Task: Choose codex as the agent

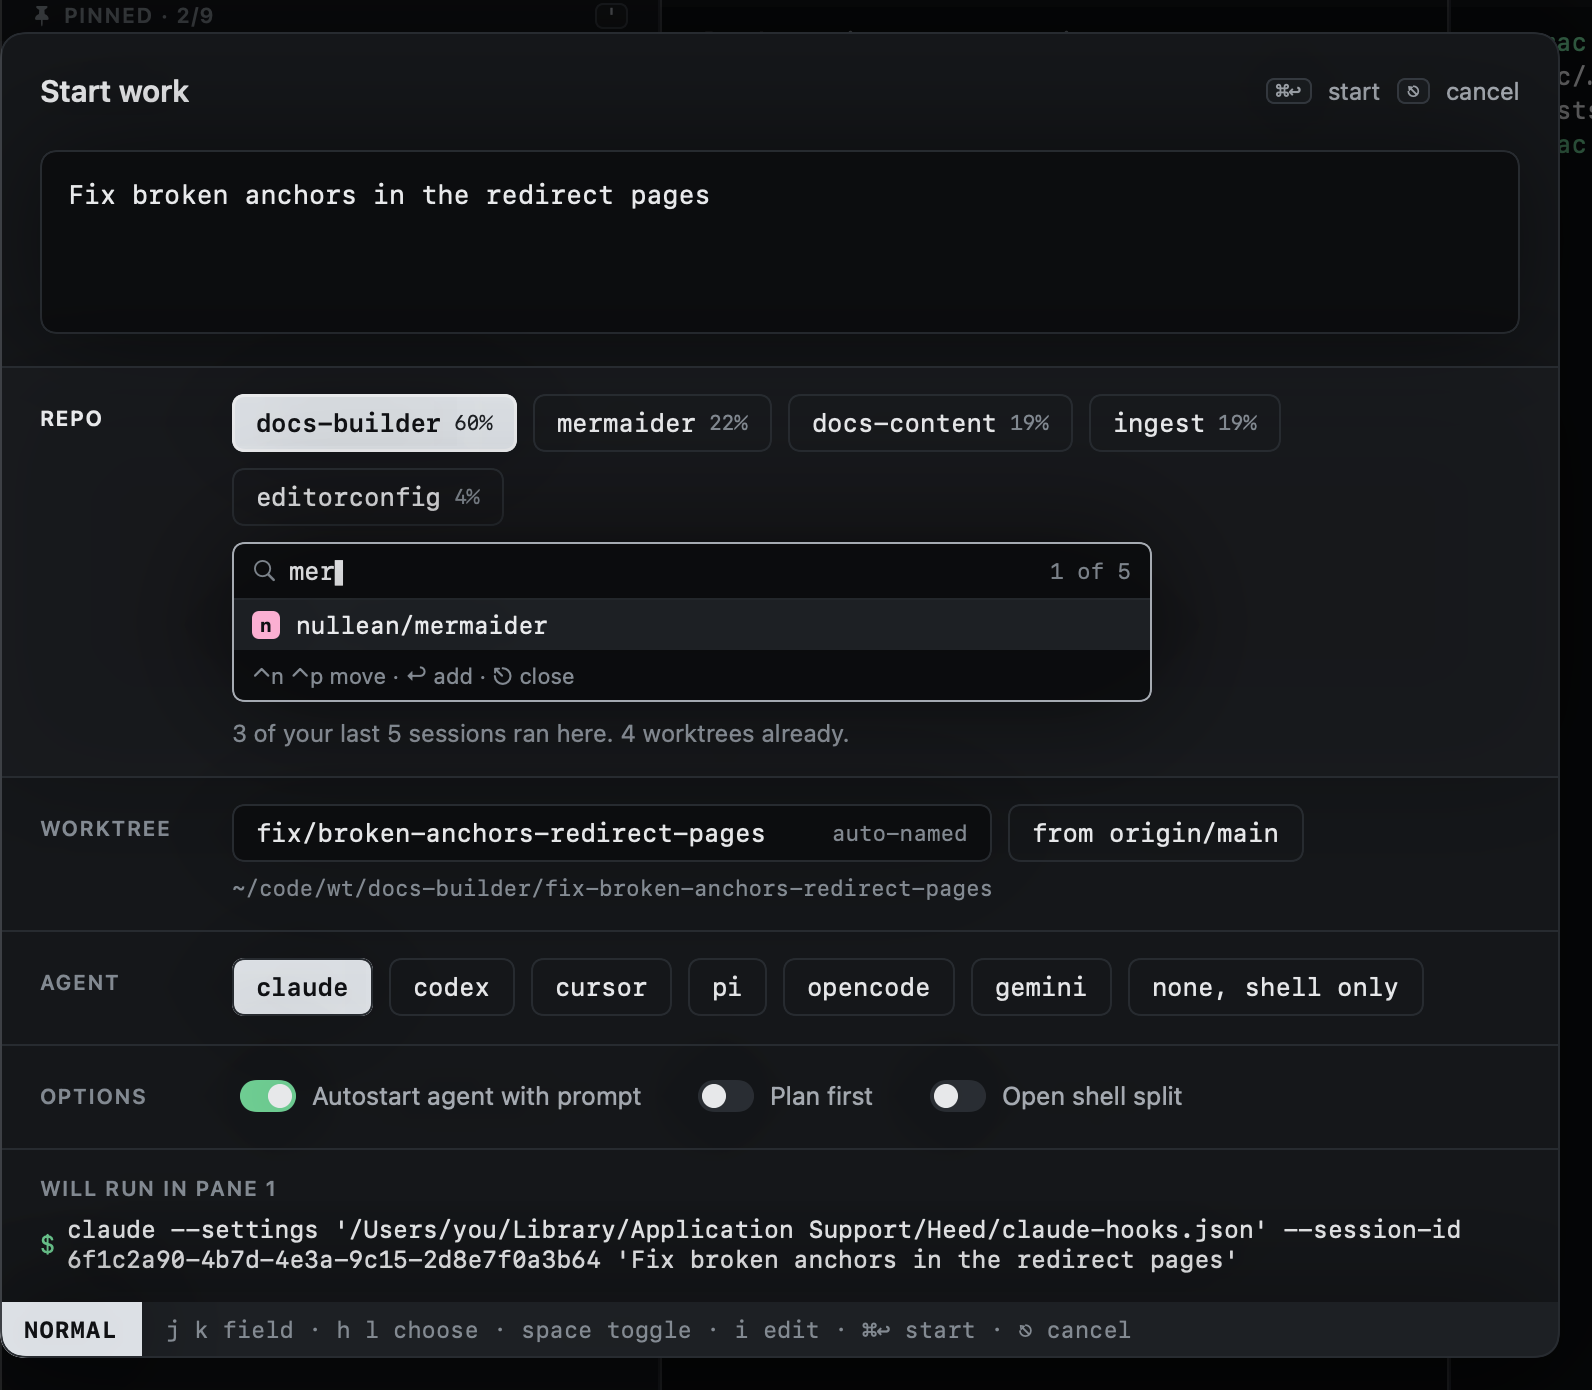Action: (452, 987)
